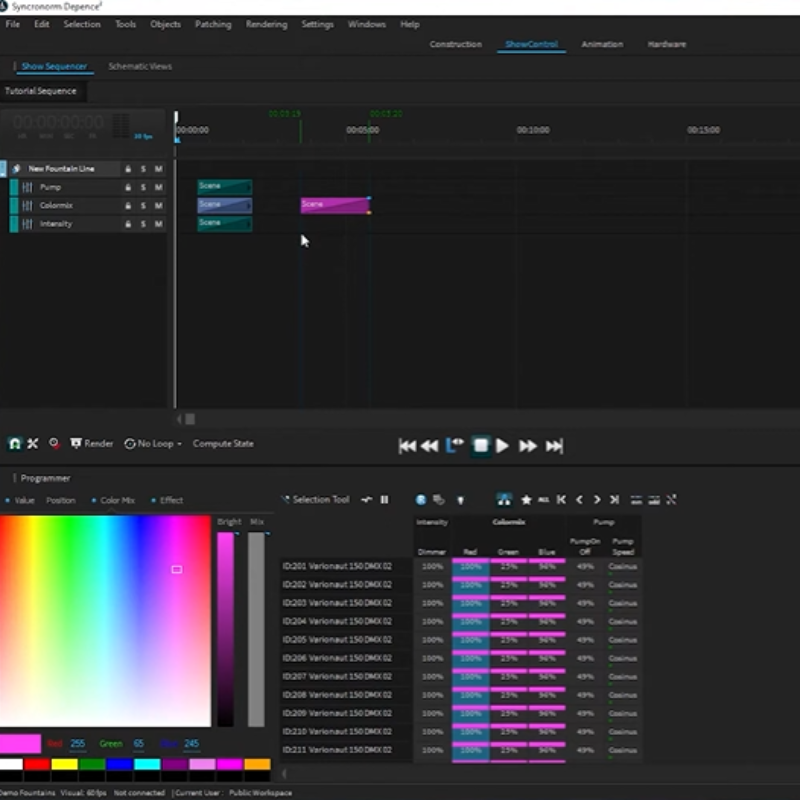This screenshot has height=800, width=800.
Task: Click the Compute State button
Action: (x=223, y=443)
